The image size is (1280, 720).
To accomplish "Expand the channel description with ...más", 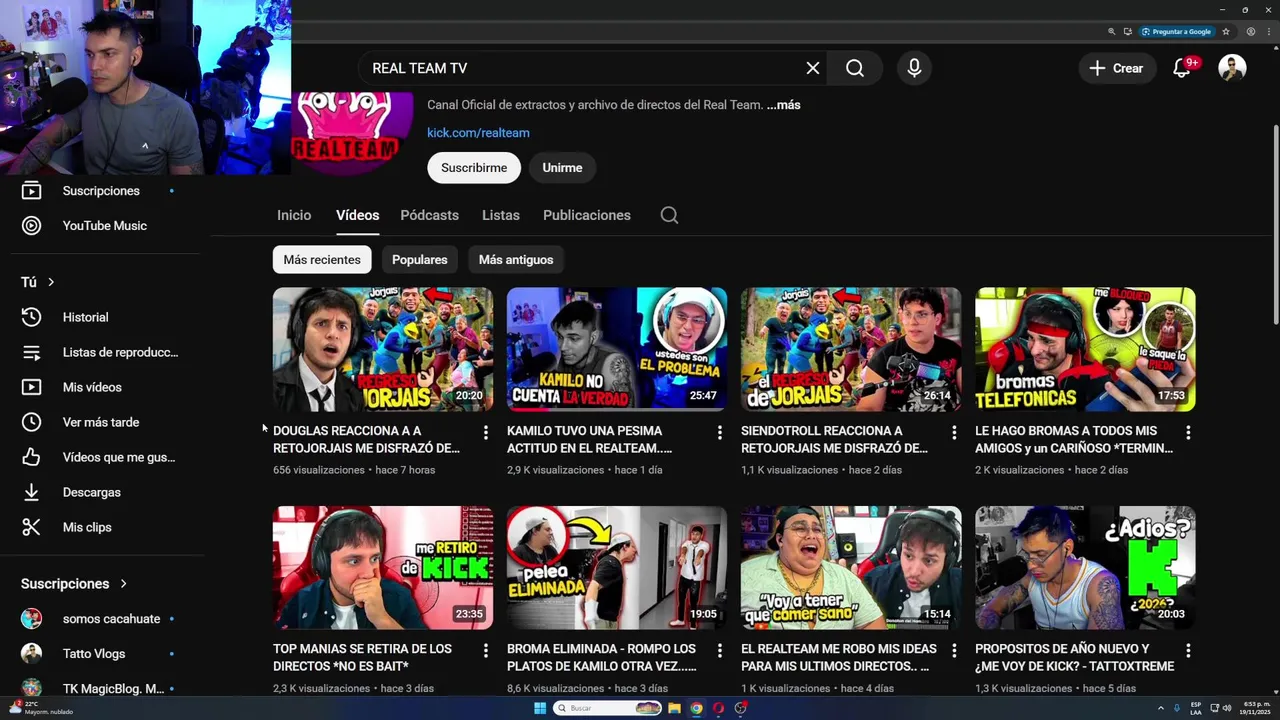I will [783, 105].
